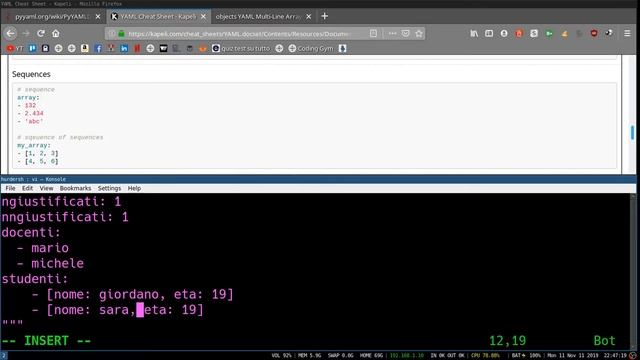The height and width of the screenshot is (360, 640).
Task: Open the Konsole Settings menu
Action: [109, 188]
